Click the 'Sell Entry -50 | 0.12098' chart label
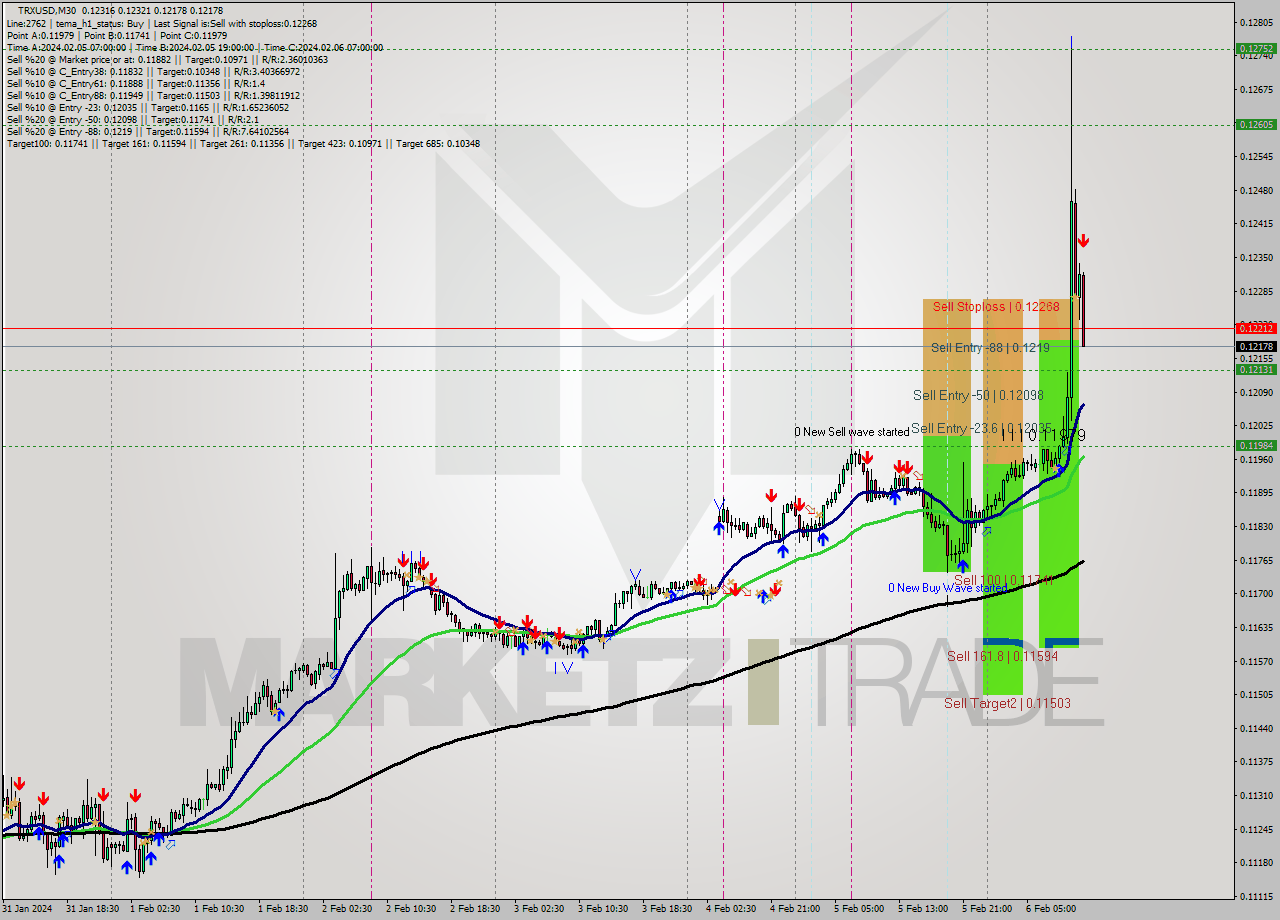The width and height of the screenshot is (1280, 920). (x=979, y=396)
